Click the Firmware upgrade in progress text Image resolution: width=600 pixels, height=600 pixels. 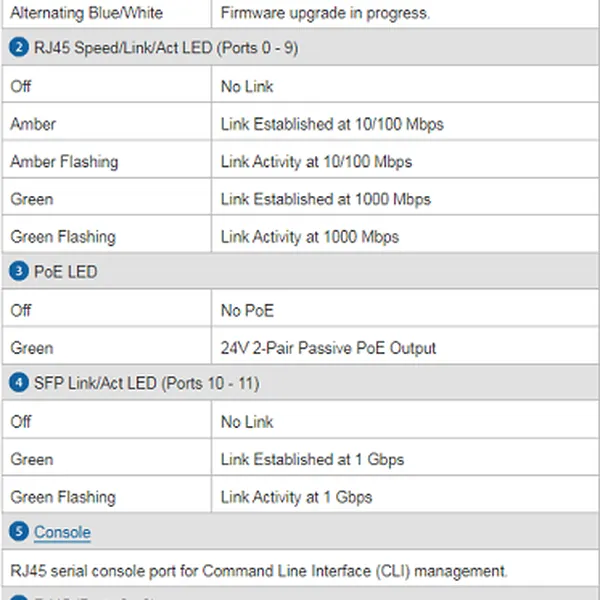coord(325,13)
